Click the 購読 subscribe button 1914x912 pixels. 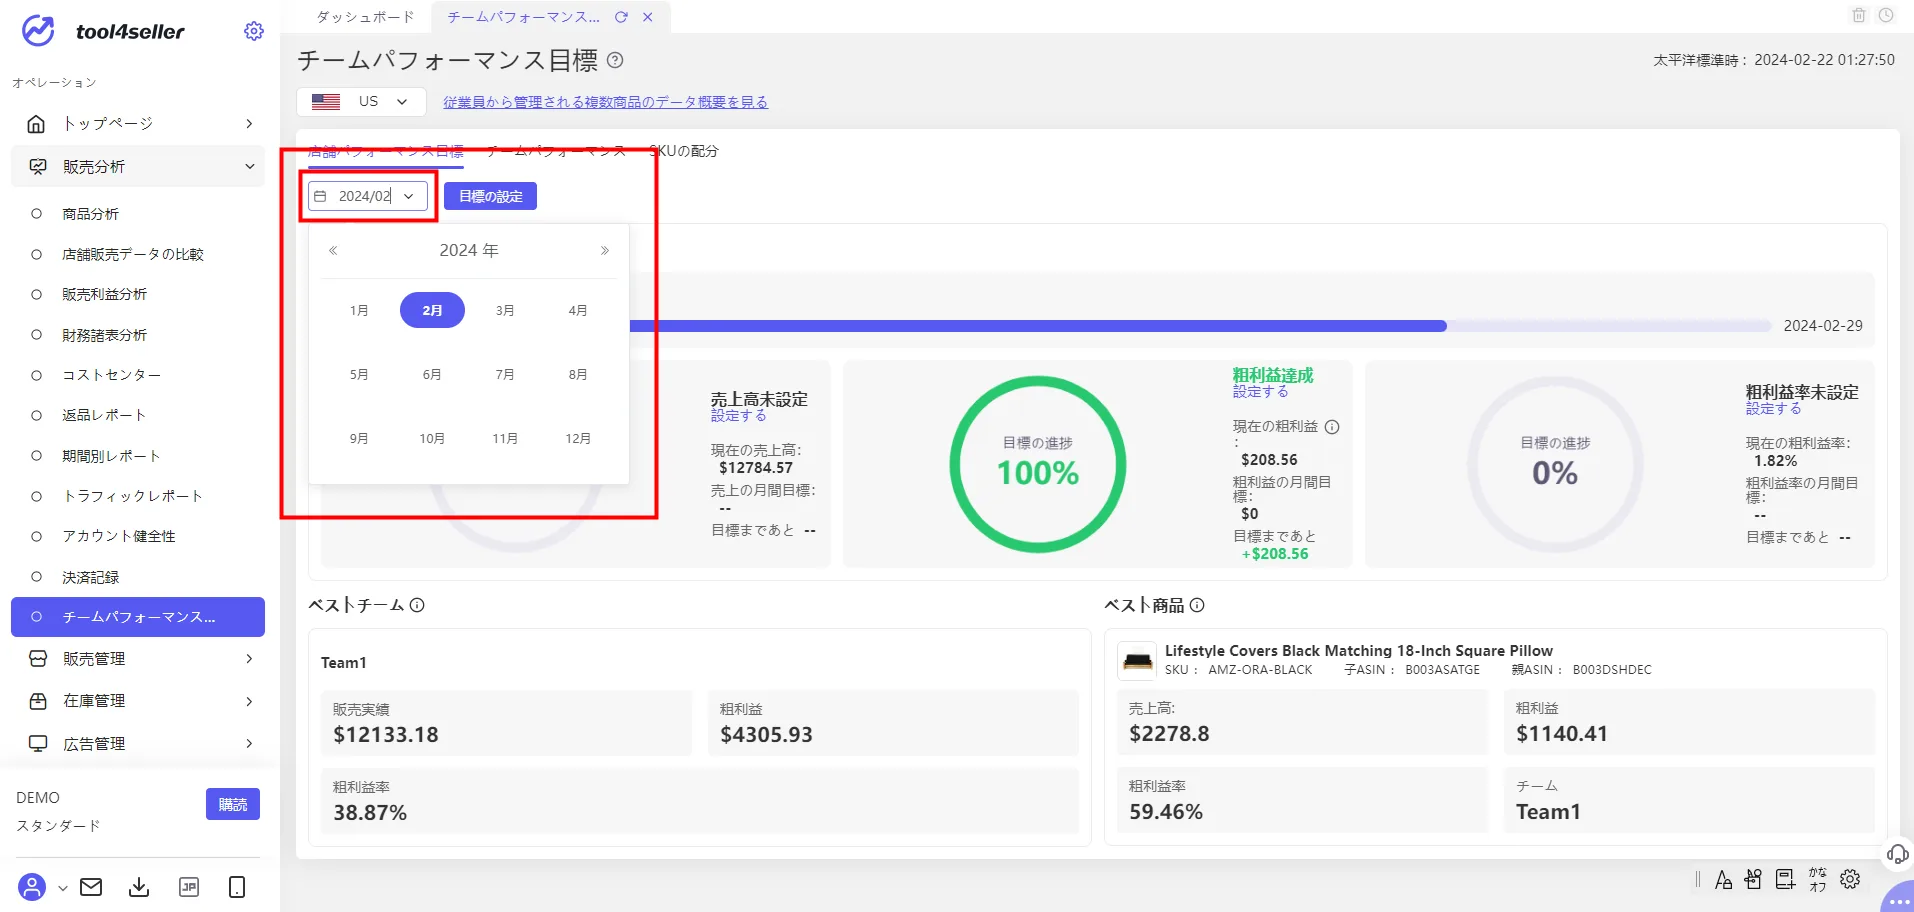pos(233,804)
